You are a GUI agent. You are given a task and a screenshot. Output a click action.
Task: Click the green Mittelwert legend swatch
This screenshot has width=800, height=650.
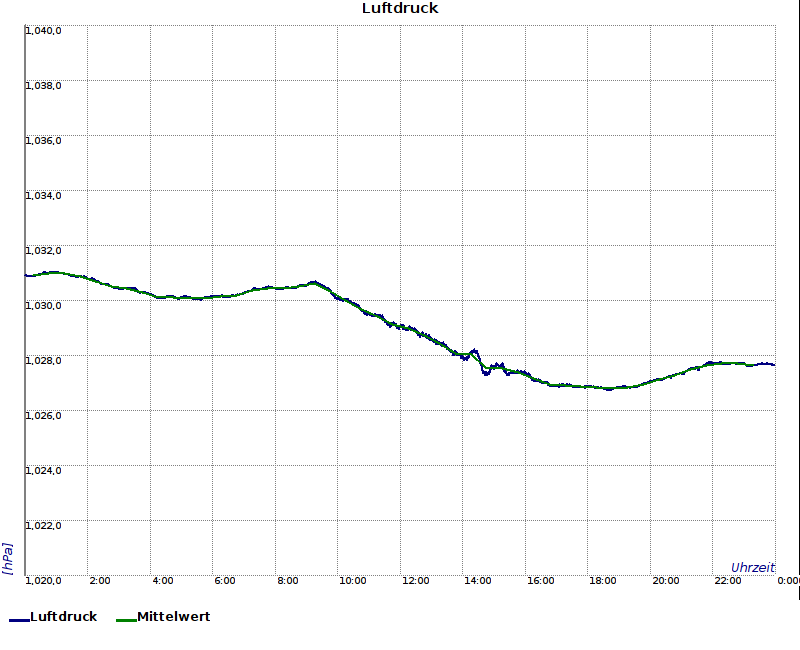pos(127,620)
